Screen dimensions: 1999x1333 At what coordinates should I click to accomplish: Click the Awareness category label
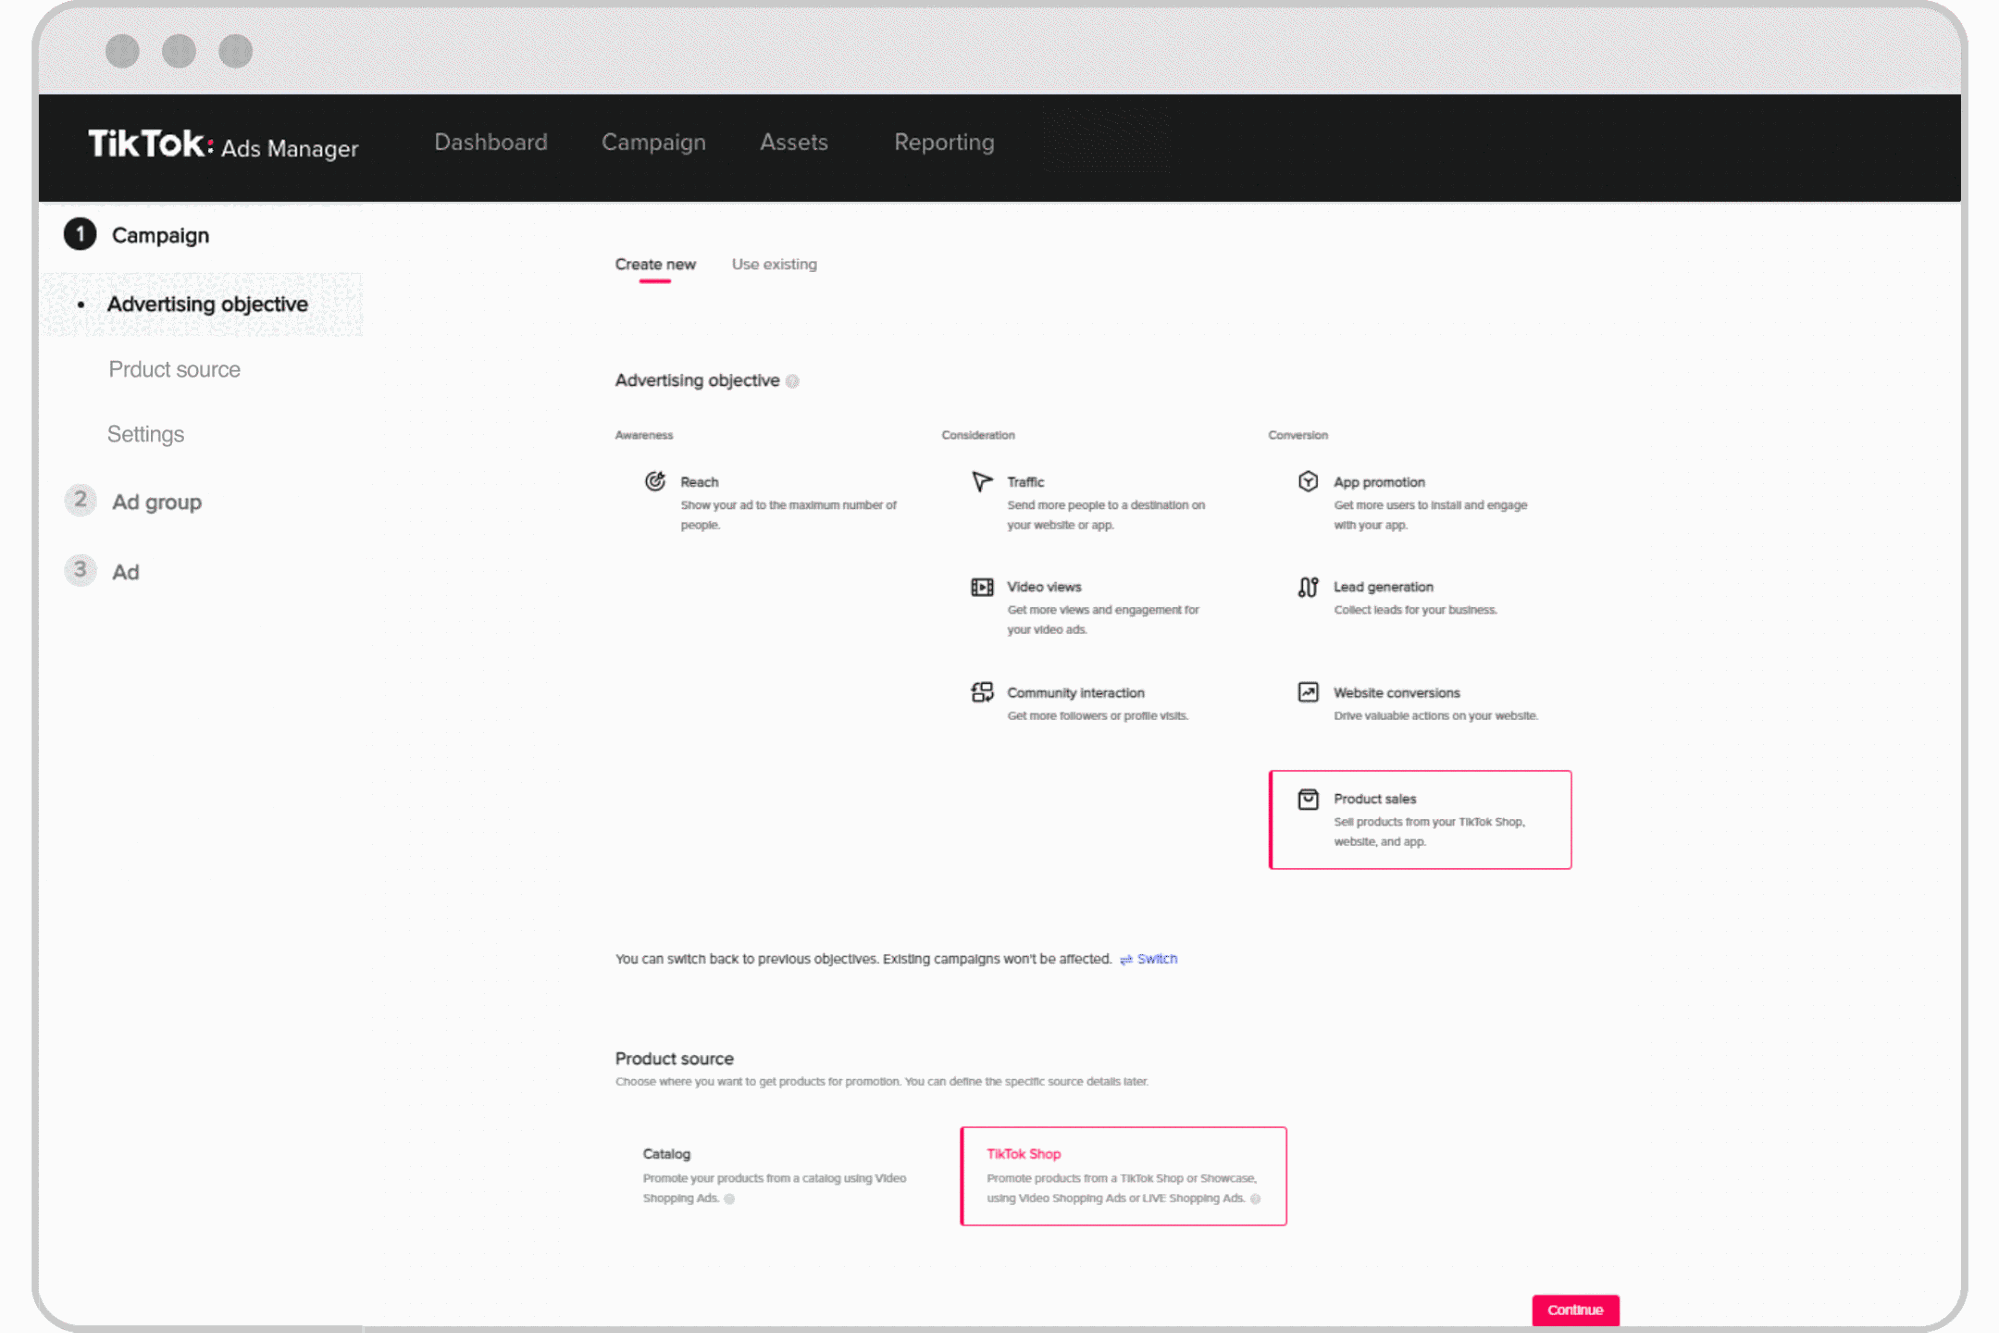644,435
